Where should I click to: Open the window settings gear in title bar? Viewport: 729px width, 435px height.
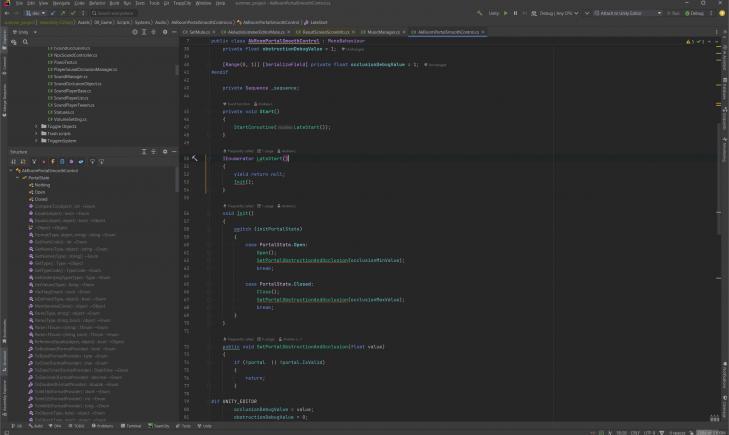703,3
